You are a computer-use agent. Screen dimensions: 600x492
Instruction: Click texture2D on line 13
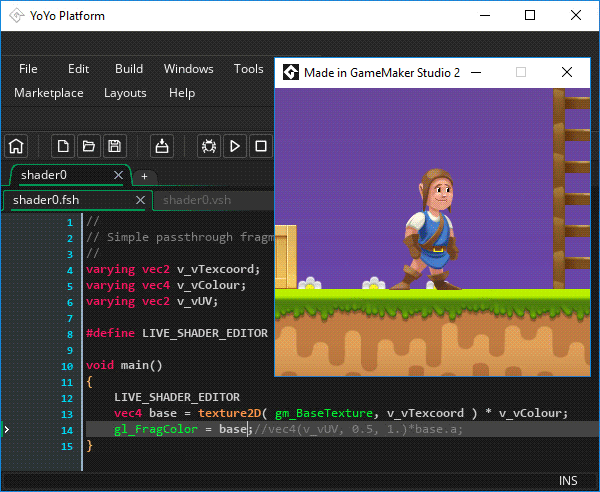click(x=229, y=413)
